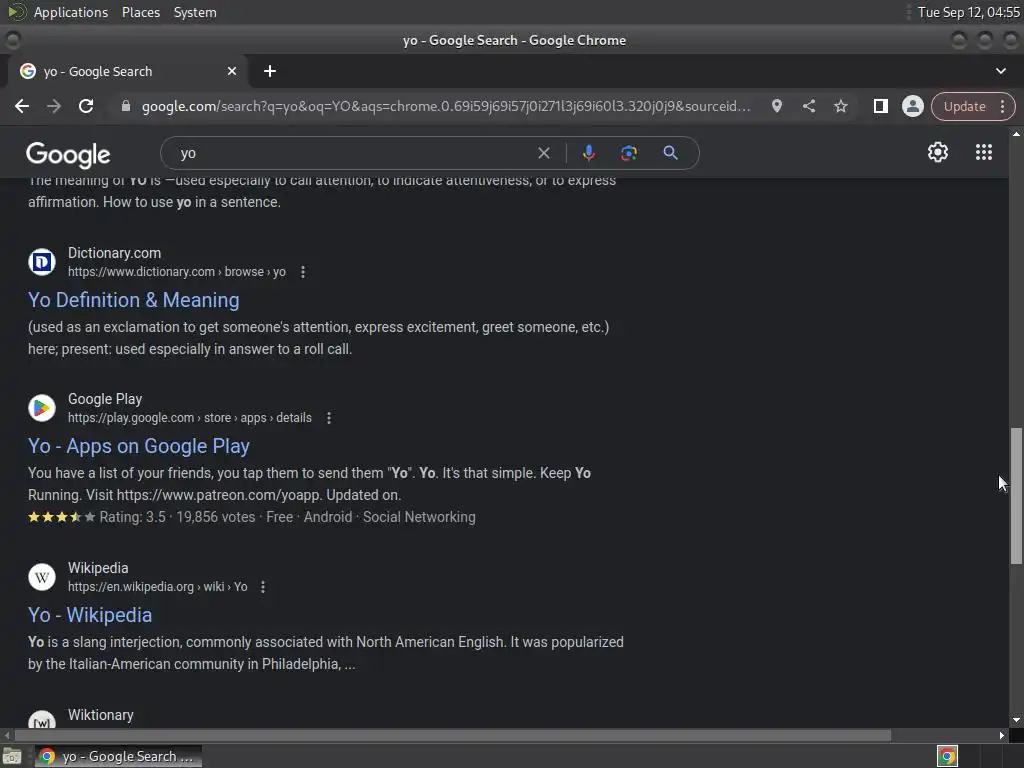Select Chrome window in the taskbar

pyautogui.click(x=118, y=756)
